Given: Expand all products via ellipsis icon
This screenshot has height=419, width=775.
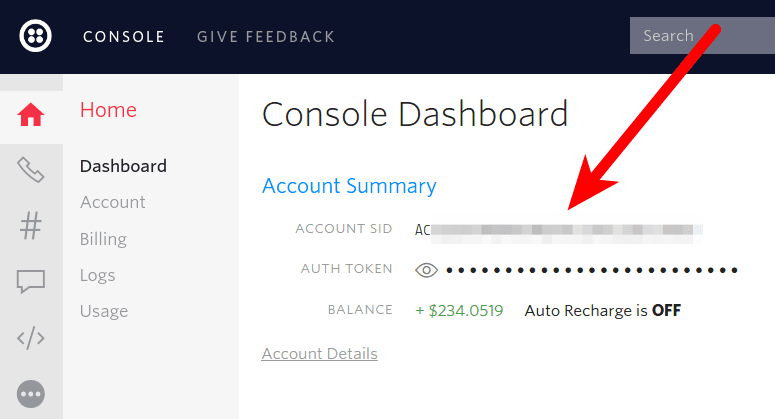Looking at the screenshot, I should 31,393.
